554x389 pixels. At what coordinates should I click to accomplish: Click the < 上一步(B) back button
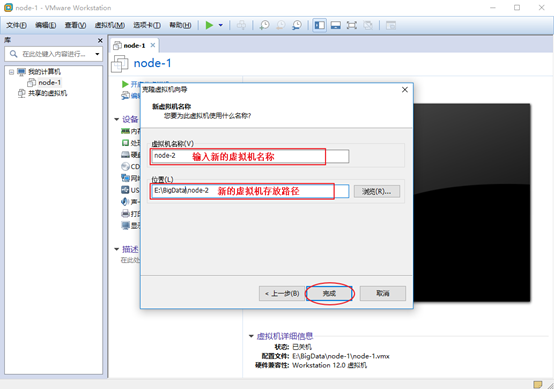pyautogui.click(x=282, y=294)
